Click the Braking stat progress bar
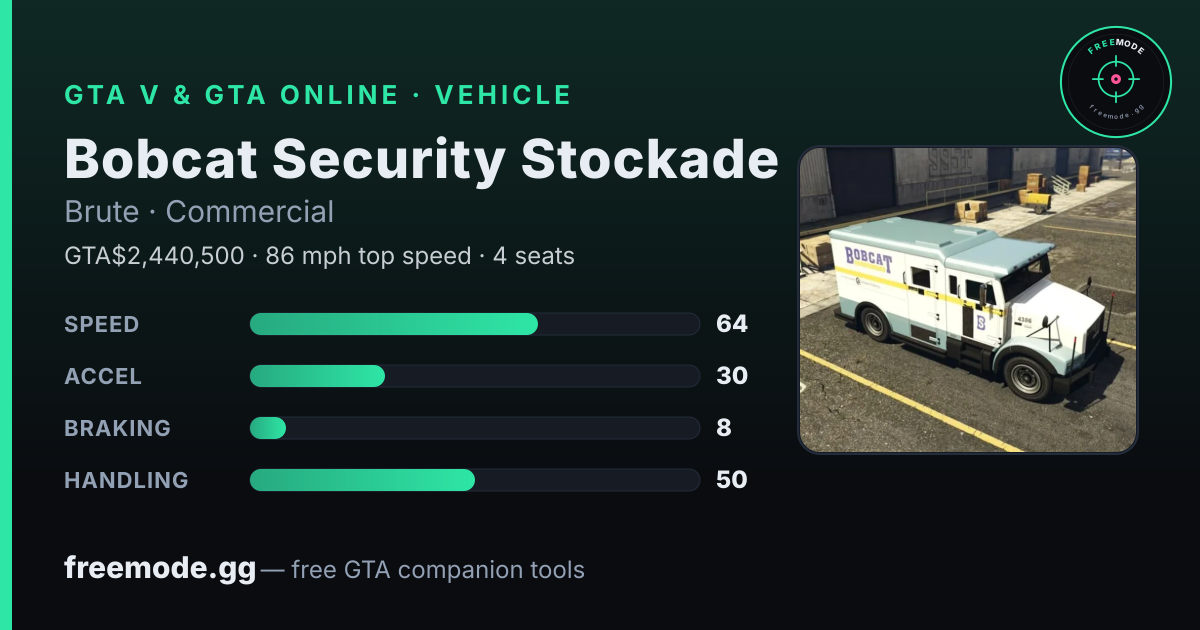Viewport: 1200px width, 630px height. tap(474, 428)
